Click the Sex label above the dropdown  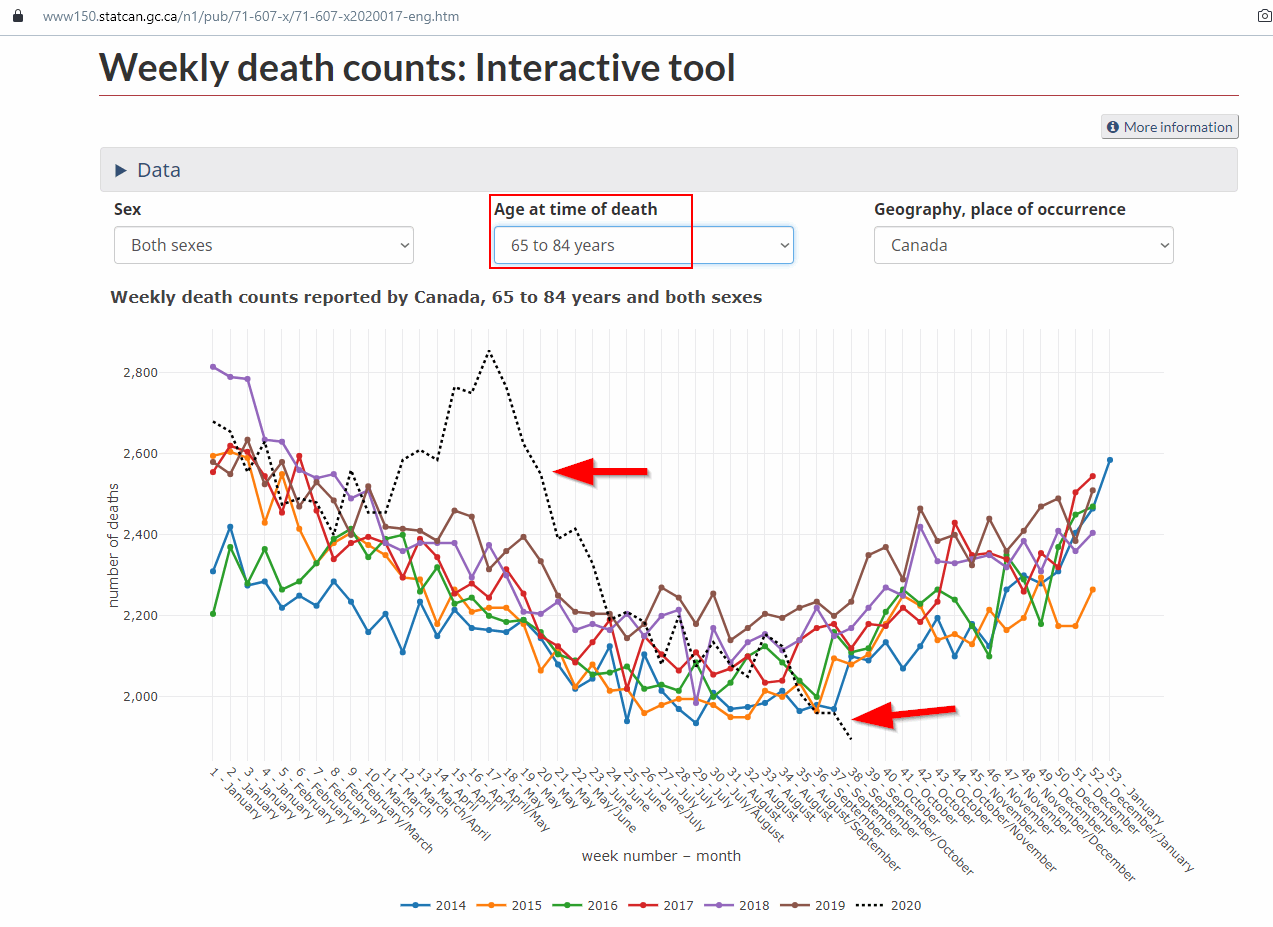127,209
